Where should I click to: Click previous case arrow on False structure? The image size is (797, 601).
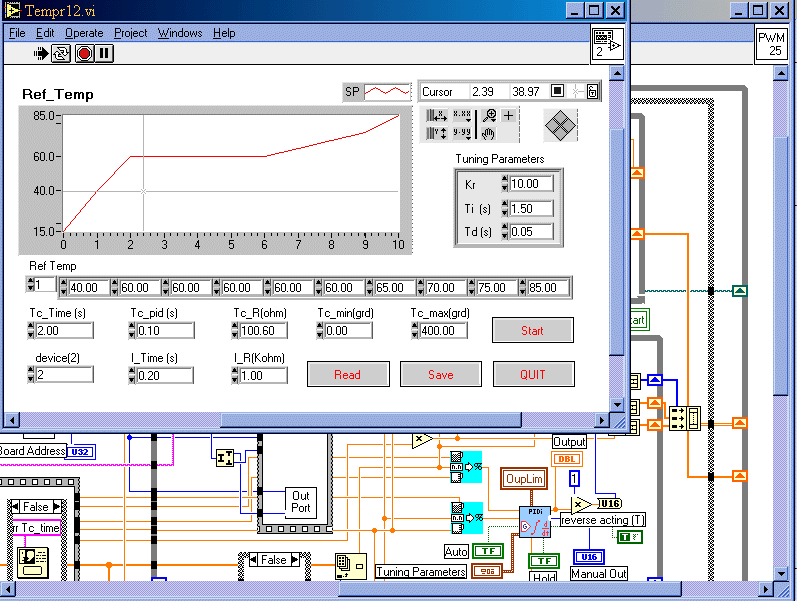pos(15,507)
